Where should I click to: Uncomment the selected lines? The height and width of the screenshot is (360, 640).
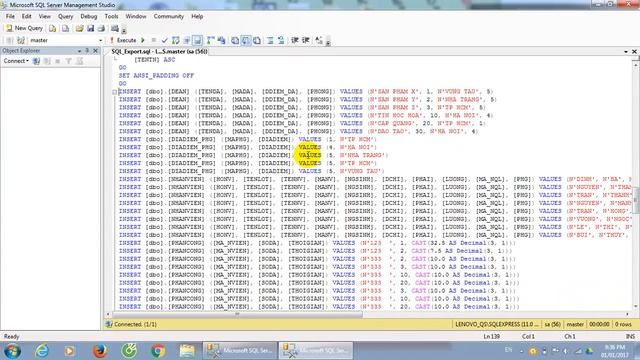coord(281,40)
